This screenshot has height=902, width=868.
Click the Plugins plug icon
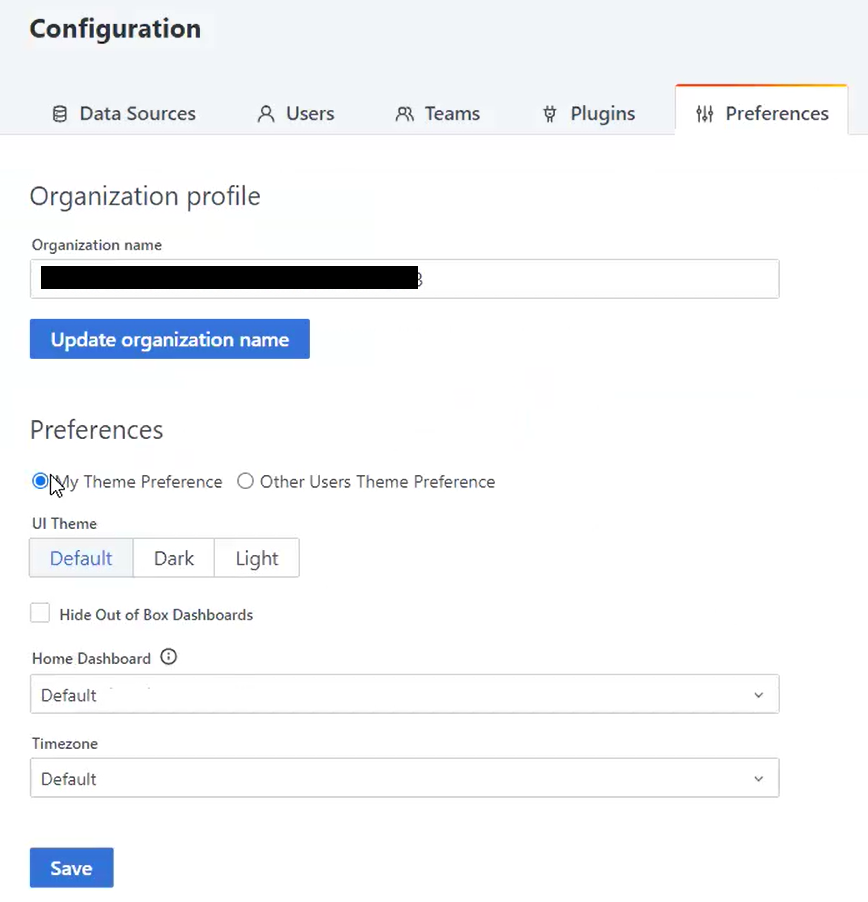(550, 114)
